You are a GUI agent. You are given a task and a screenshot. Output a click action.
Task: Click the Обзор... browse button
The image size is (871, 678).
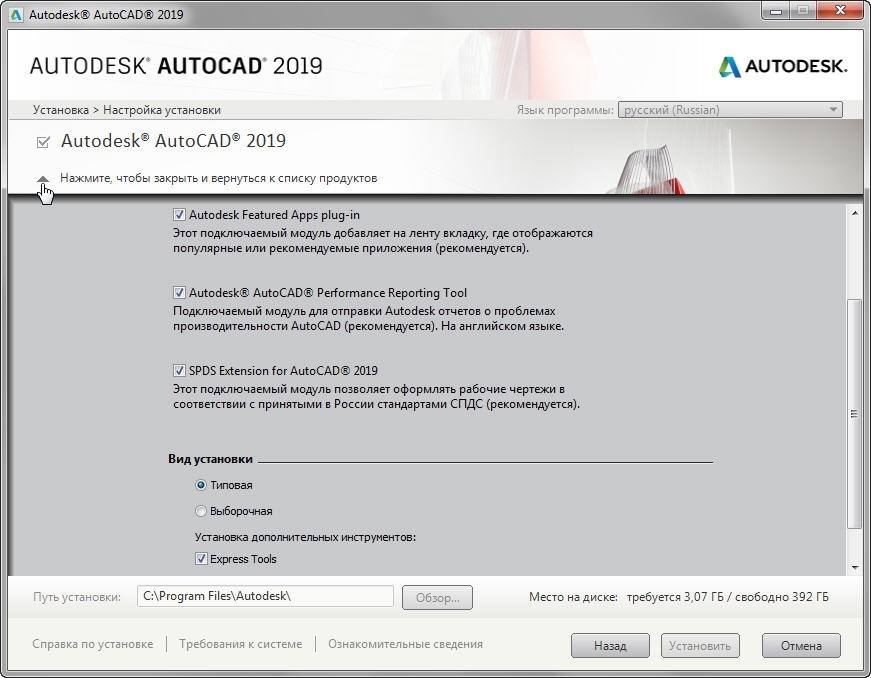click(437, 597)
